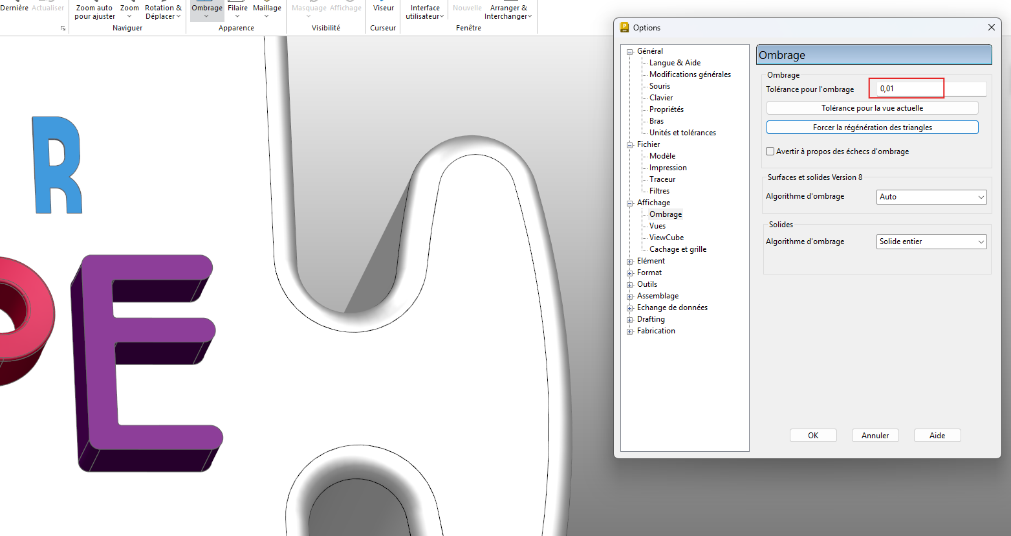1011x536 pixels.
Task: Expand the Fabrication tree node
Action: pyautogui.click(x=630, y=331)
